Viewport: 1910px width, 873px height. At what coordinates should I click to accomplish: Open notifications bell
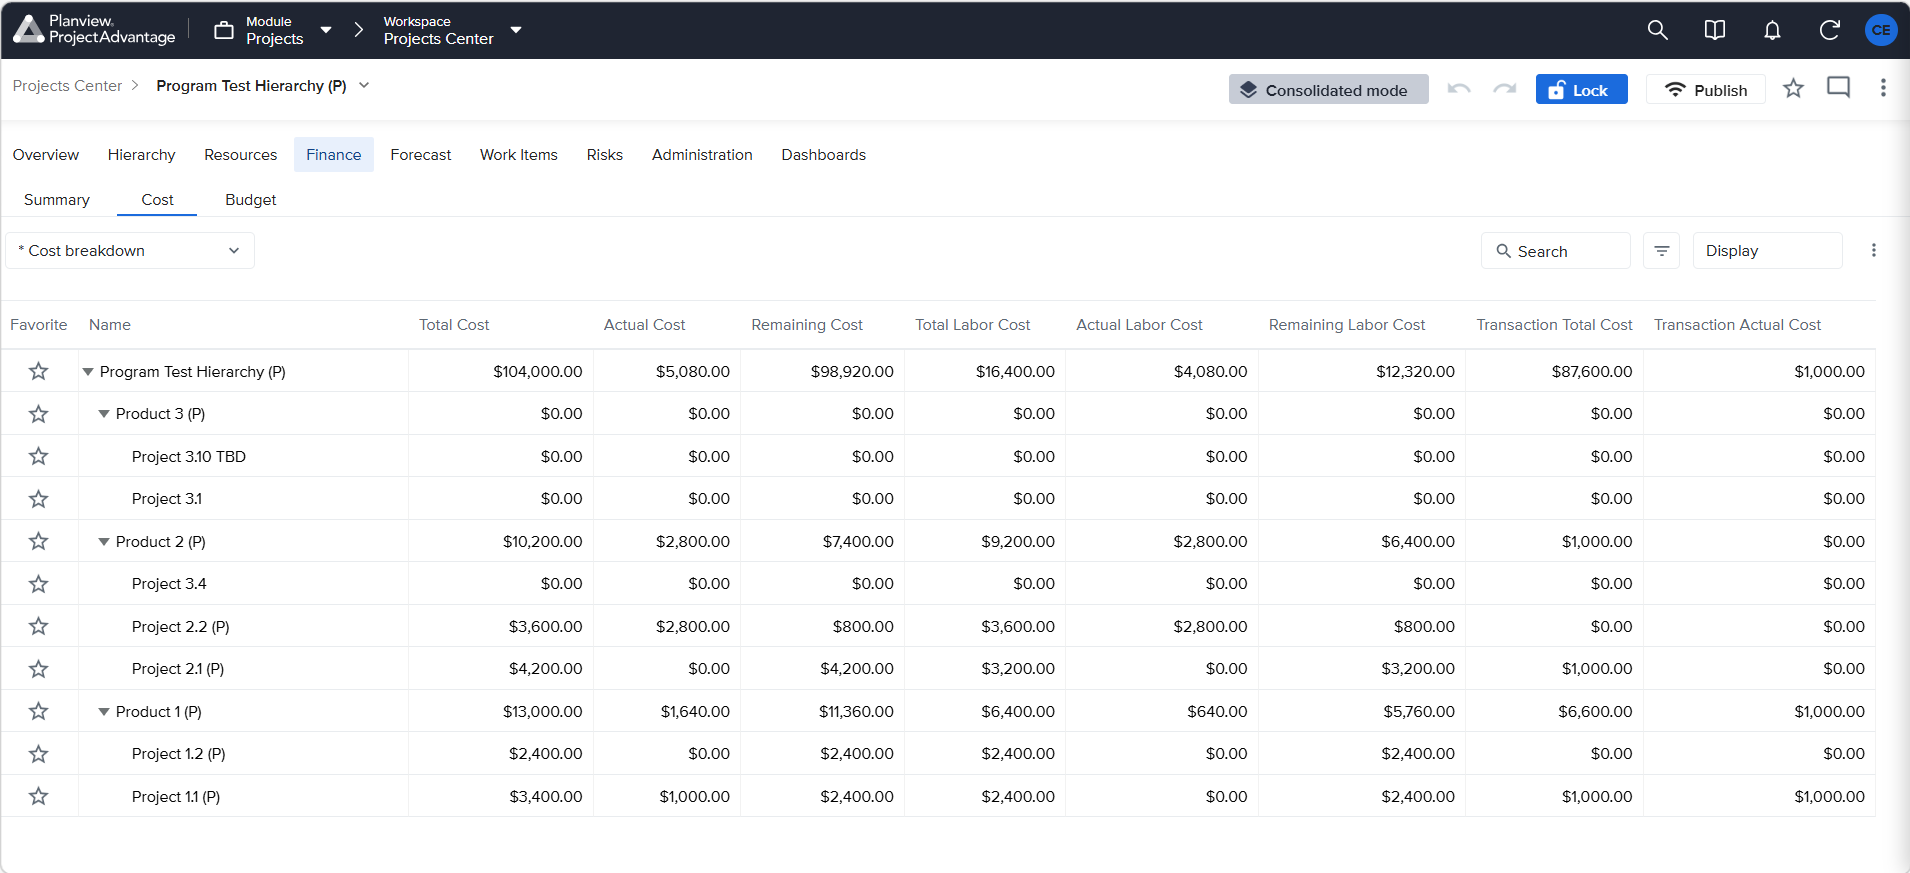[1772, 30]
